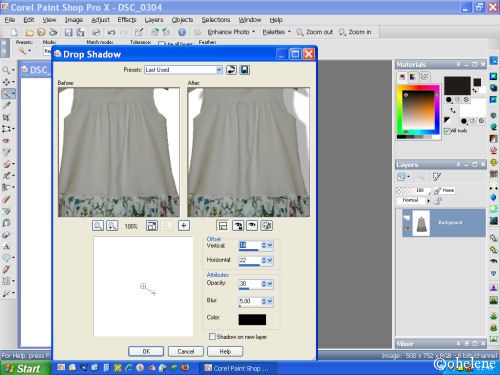The height and width of the screenshot is (375, 500).
Task: Click the New file icon in main toolbar
Action: click(14, 32)
